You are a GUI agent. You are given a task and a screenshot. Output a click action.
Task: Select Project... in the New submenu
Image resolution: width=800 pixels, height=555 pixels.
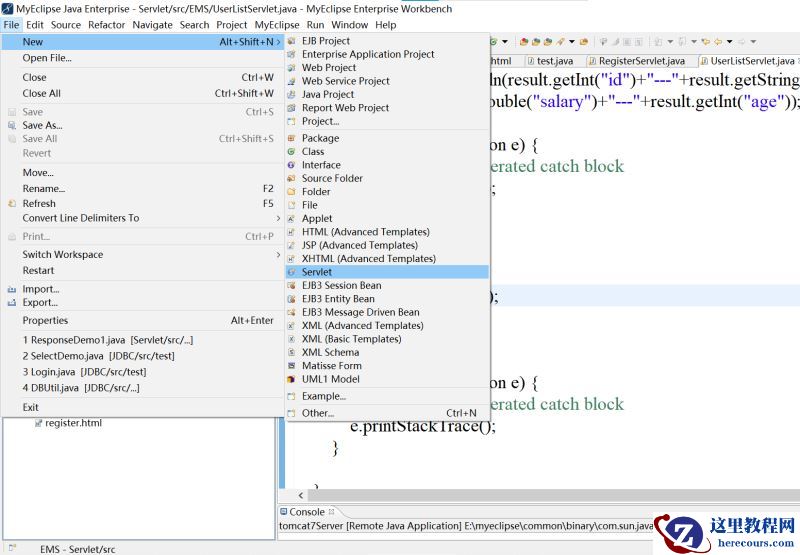387,121
